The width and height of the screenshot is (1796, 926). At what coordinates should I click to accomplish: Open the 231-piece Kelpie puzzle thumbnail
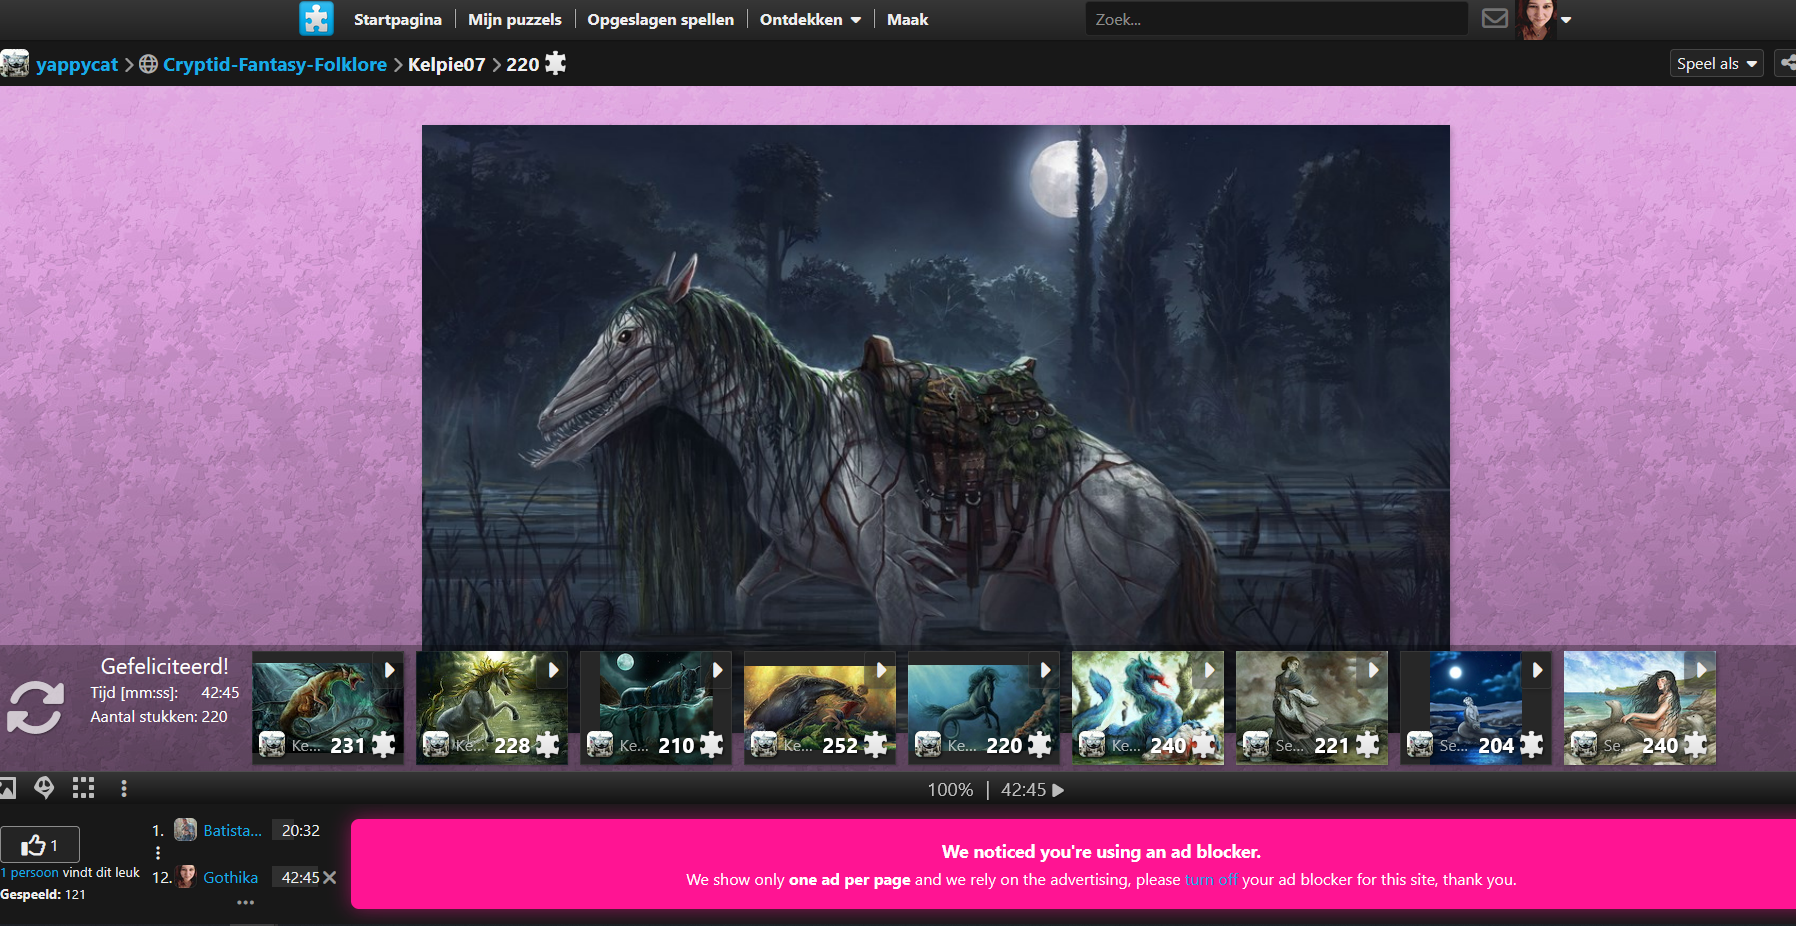(328, 708)
